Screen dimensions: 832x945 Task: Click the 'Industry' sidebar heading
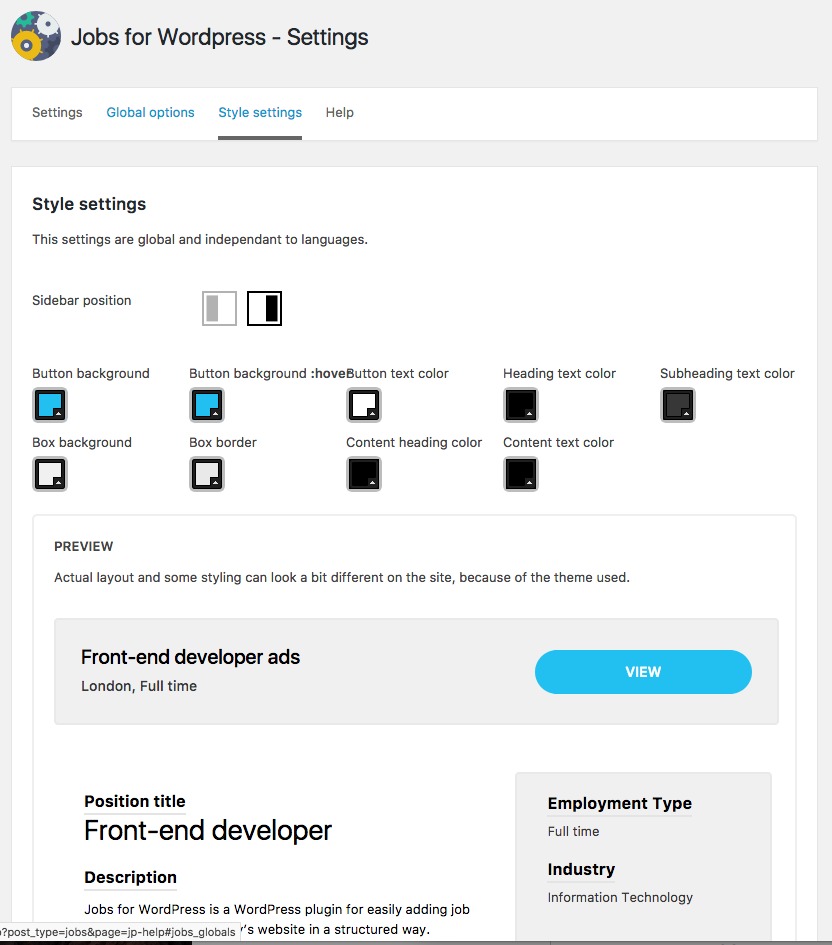click(581, 870)
